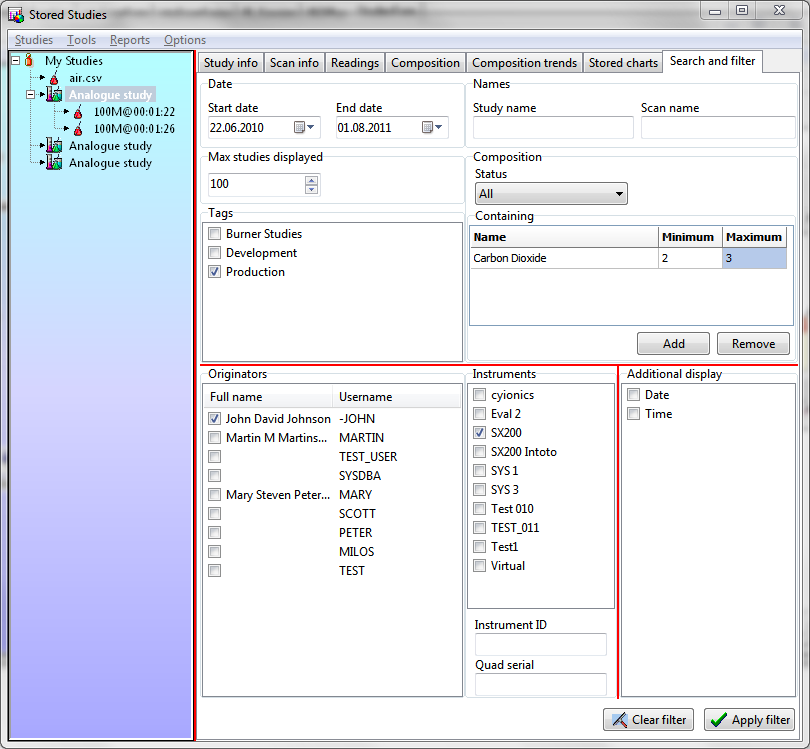The image size is (810, 749).
Task: Open the Status dropdown showing All
Action: point(551,194)
